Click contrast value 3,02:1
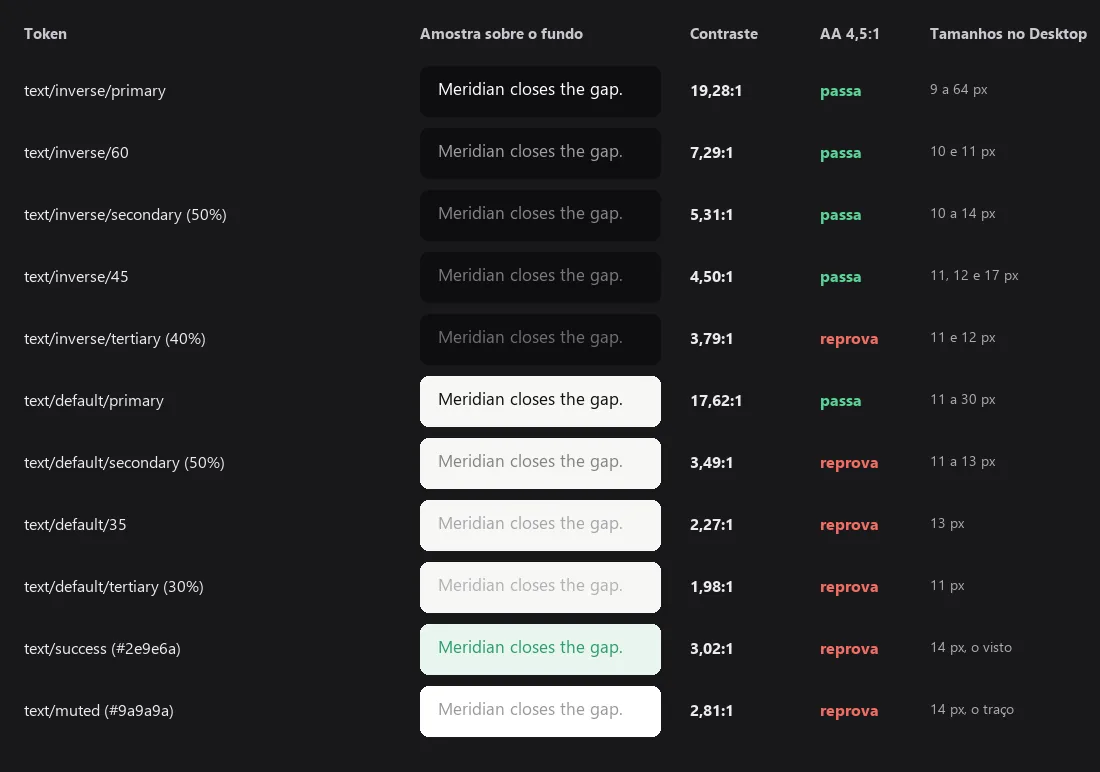 tap(711, 648)
